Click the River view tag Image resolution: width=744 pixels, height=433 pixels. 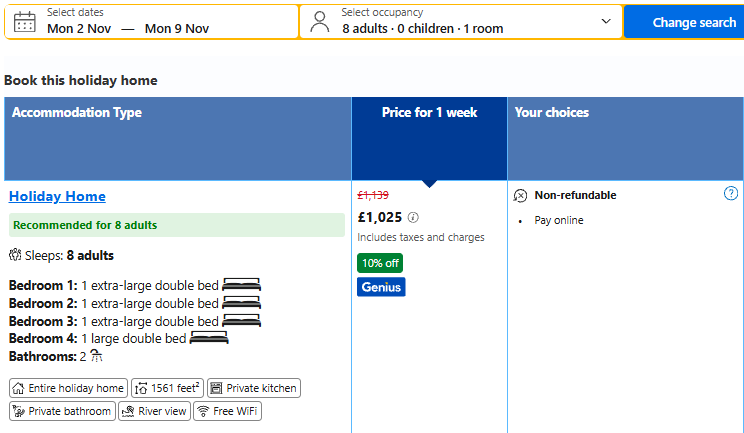coord(155,411)
